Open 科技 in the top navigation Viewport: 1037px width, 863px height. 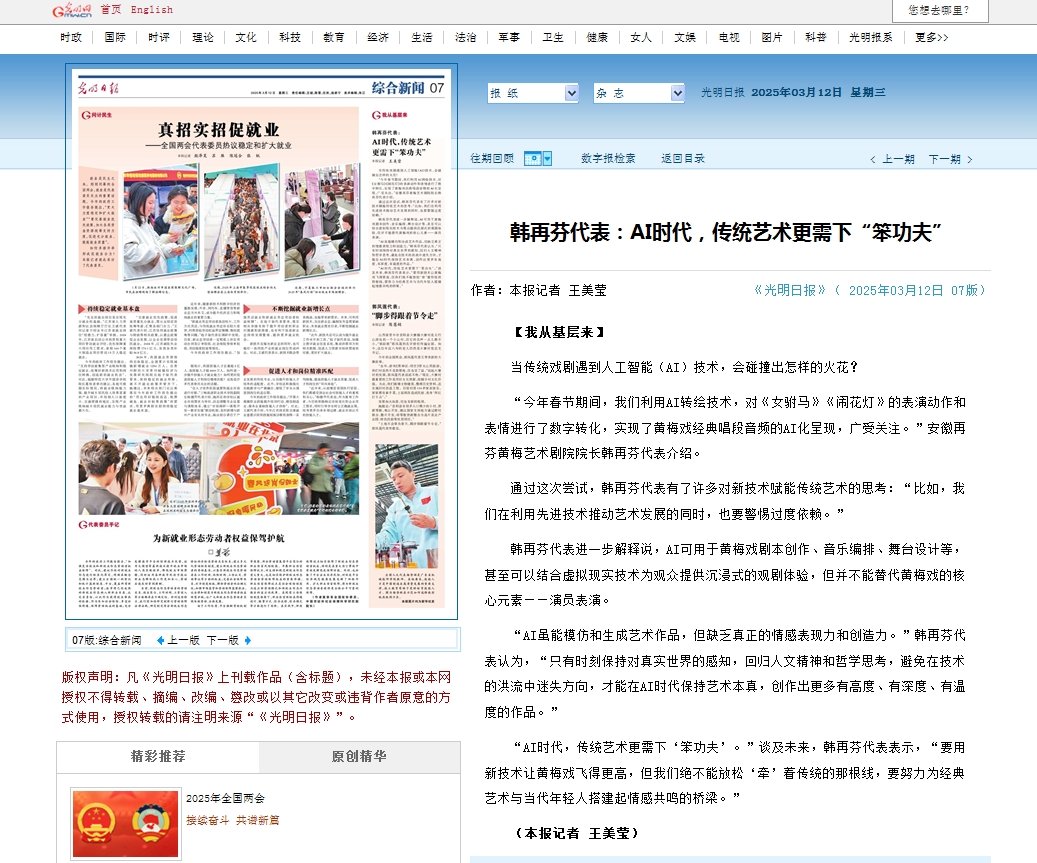click(x=290, y=37)
